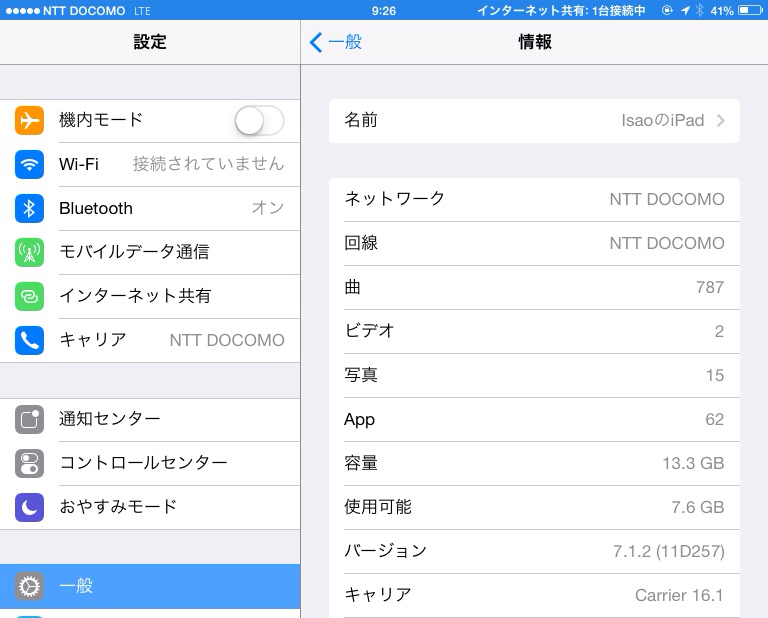Screen dimensions: 768x618
Task: Tap the ネットワーク NTT DOCOMO value
Action: pos(667,199)
